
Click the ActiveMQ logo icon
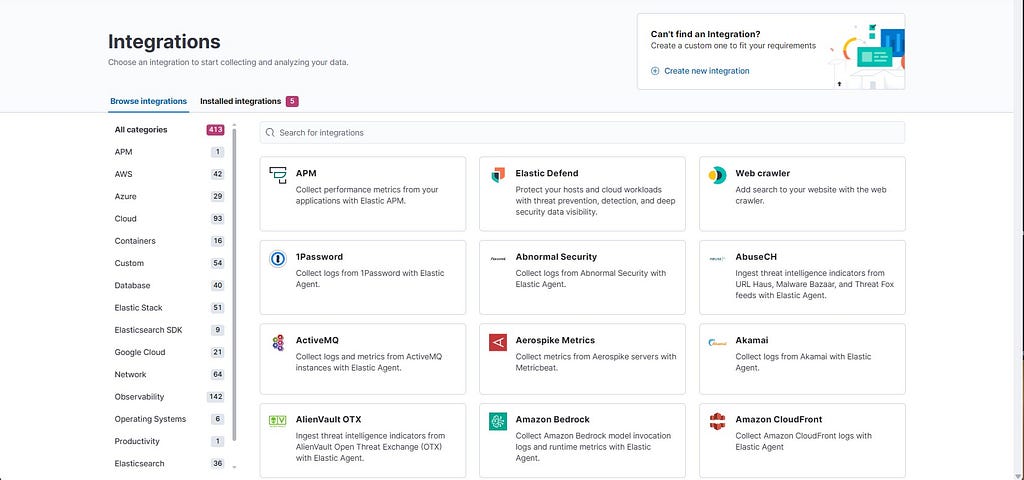tap(278, 342)
